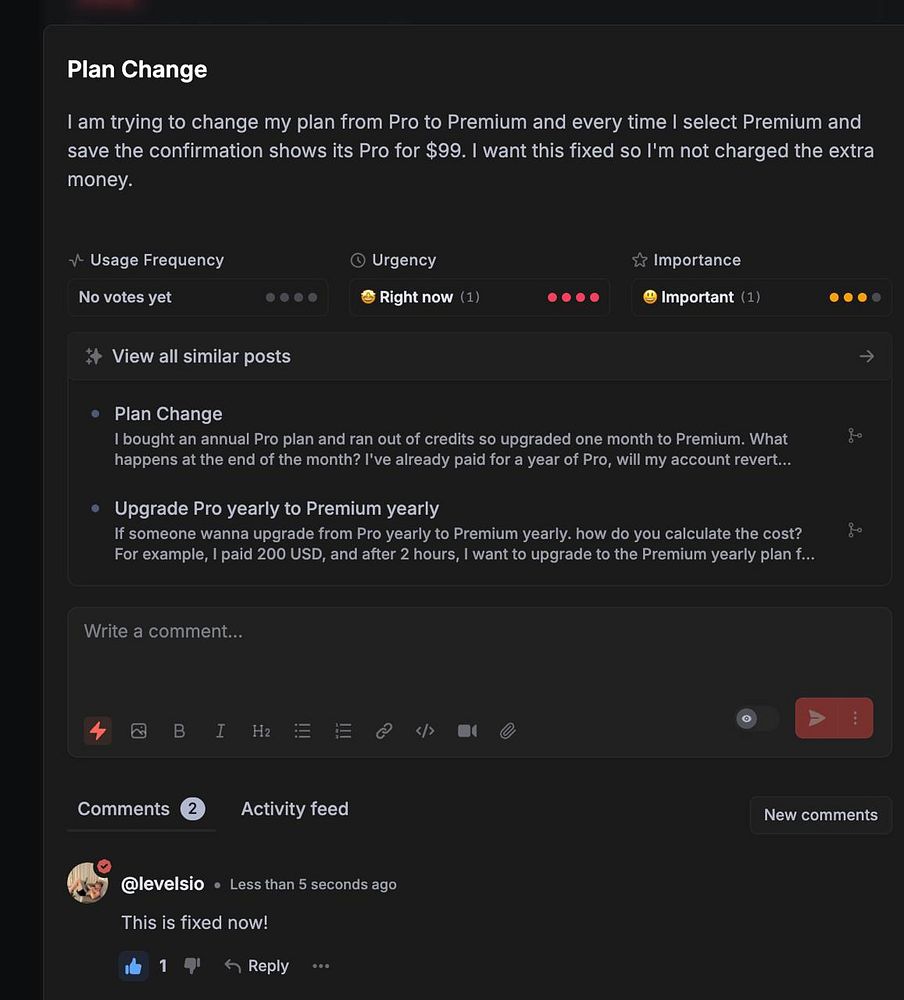Expand View all similar posts arrow
Viewport: 904px width, 1000px height.
[x=867, y=356]
